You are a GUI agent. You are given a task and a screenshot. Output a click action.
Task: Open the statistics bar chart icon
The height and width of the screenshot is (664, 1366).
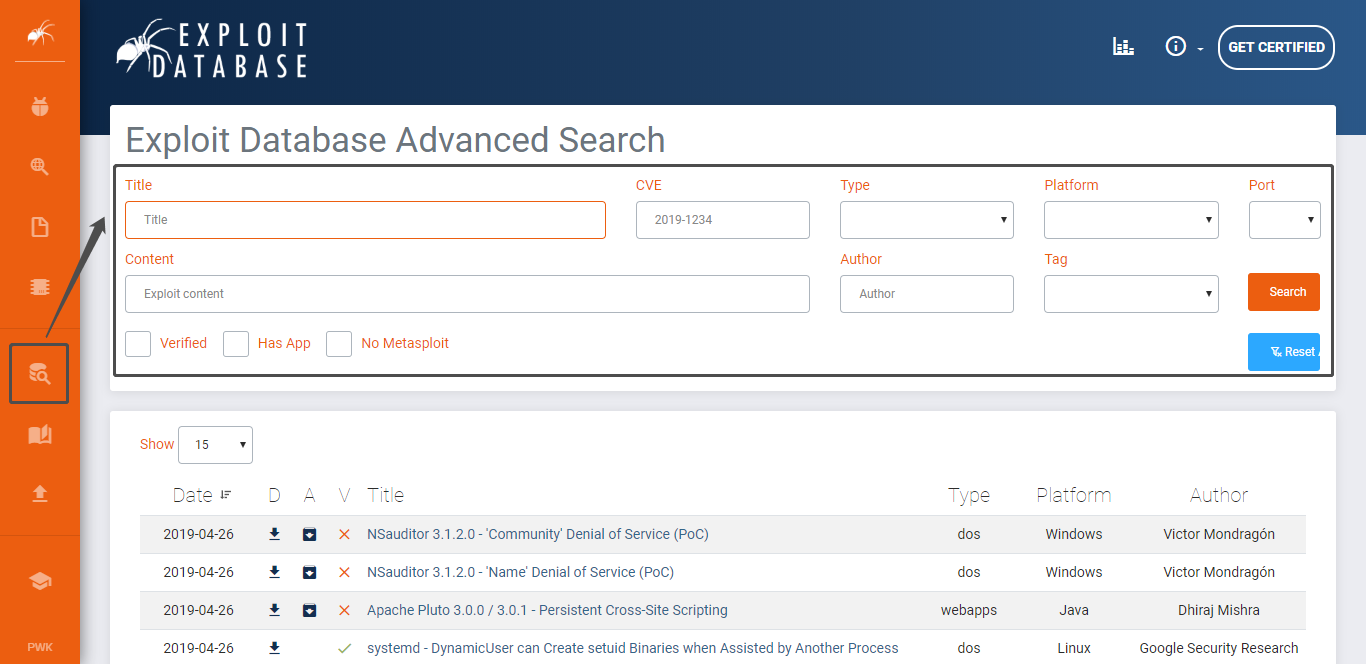pyautogui.click(x=1123, y=47)
